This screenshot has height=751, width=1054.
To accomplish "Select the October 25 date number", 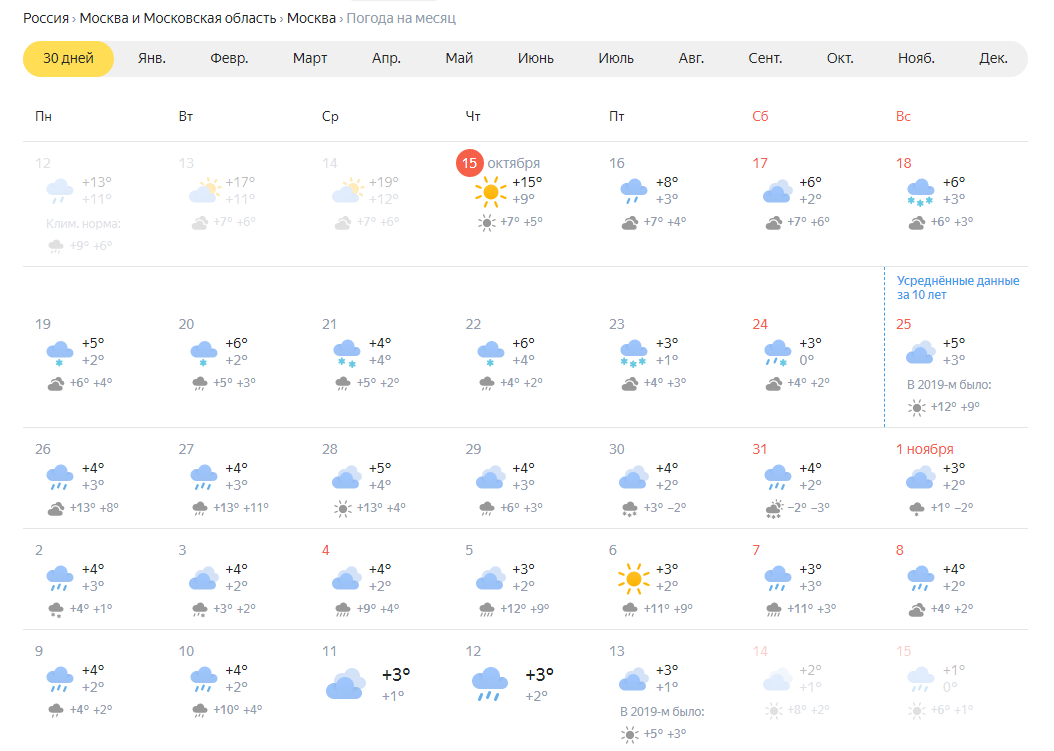I will pyautogui.click(x=904, y=324).
